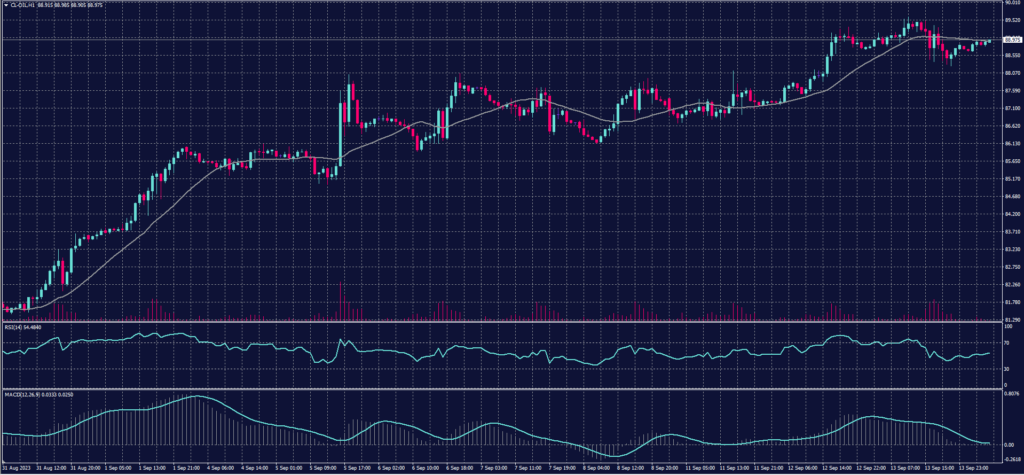Click the separator between price chart and RSI

[500, 322]
